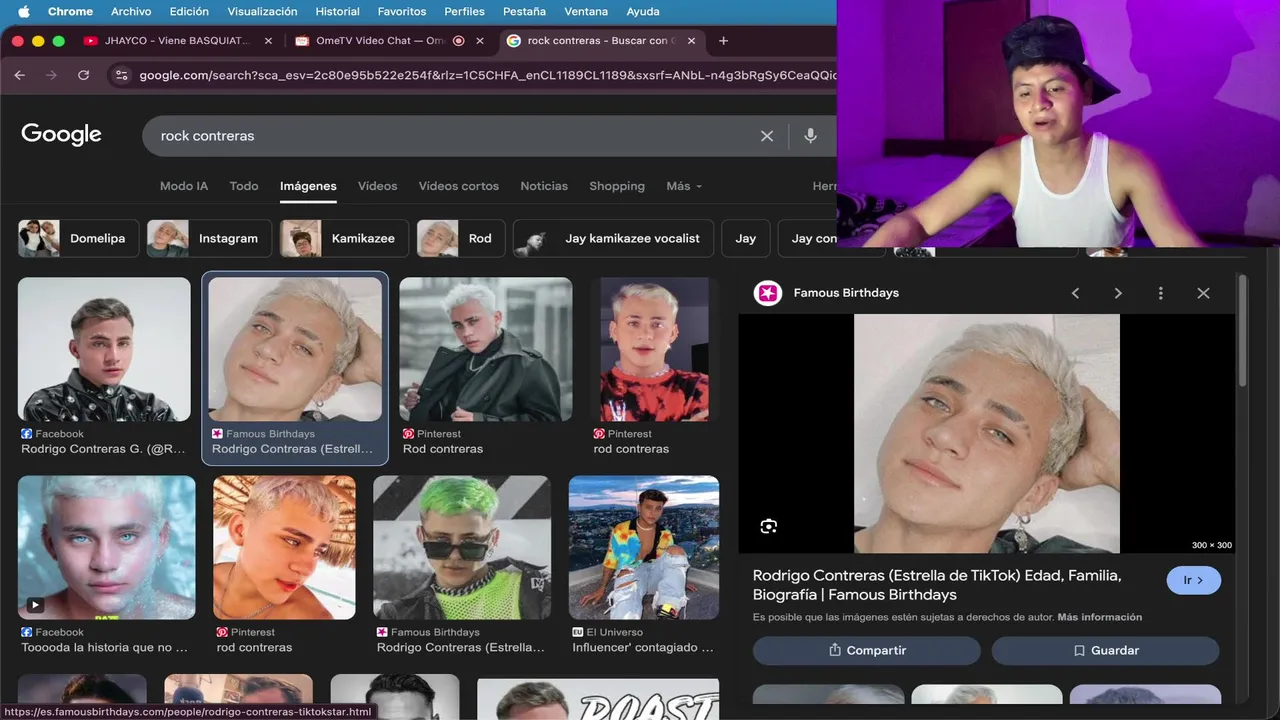Click the Ir button
Image resolution: width=1280 pixels, height=720 pixels.
1193,580
